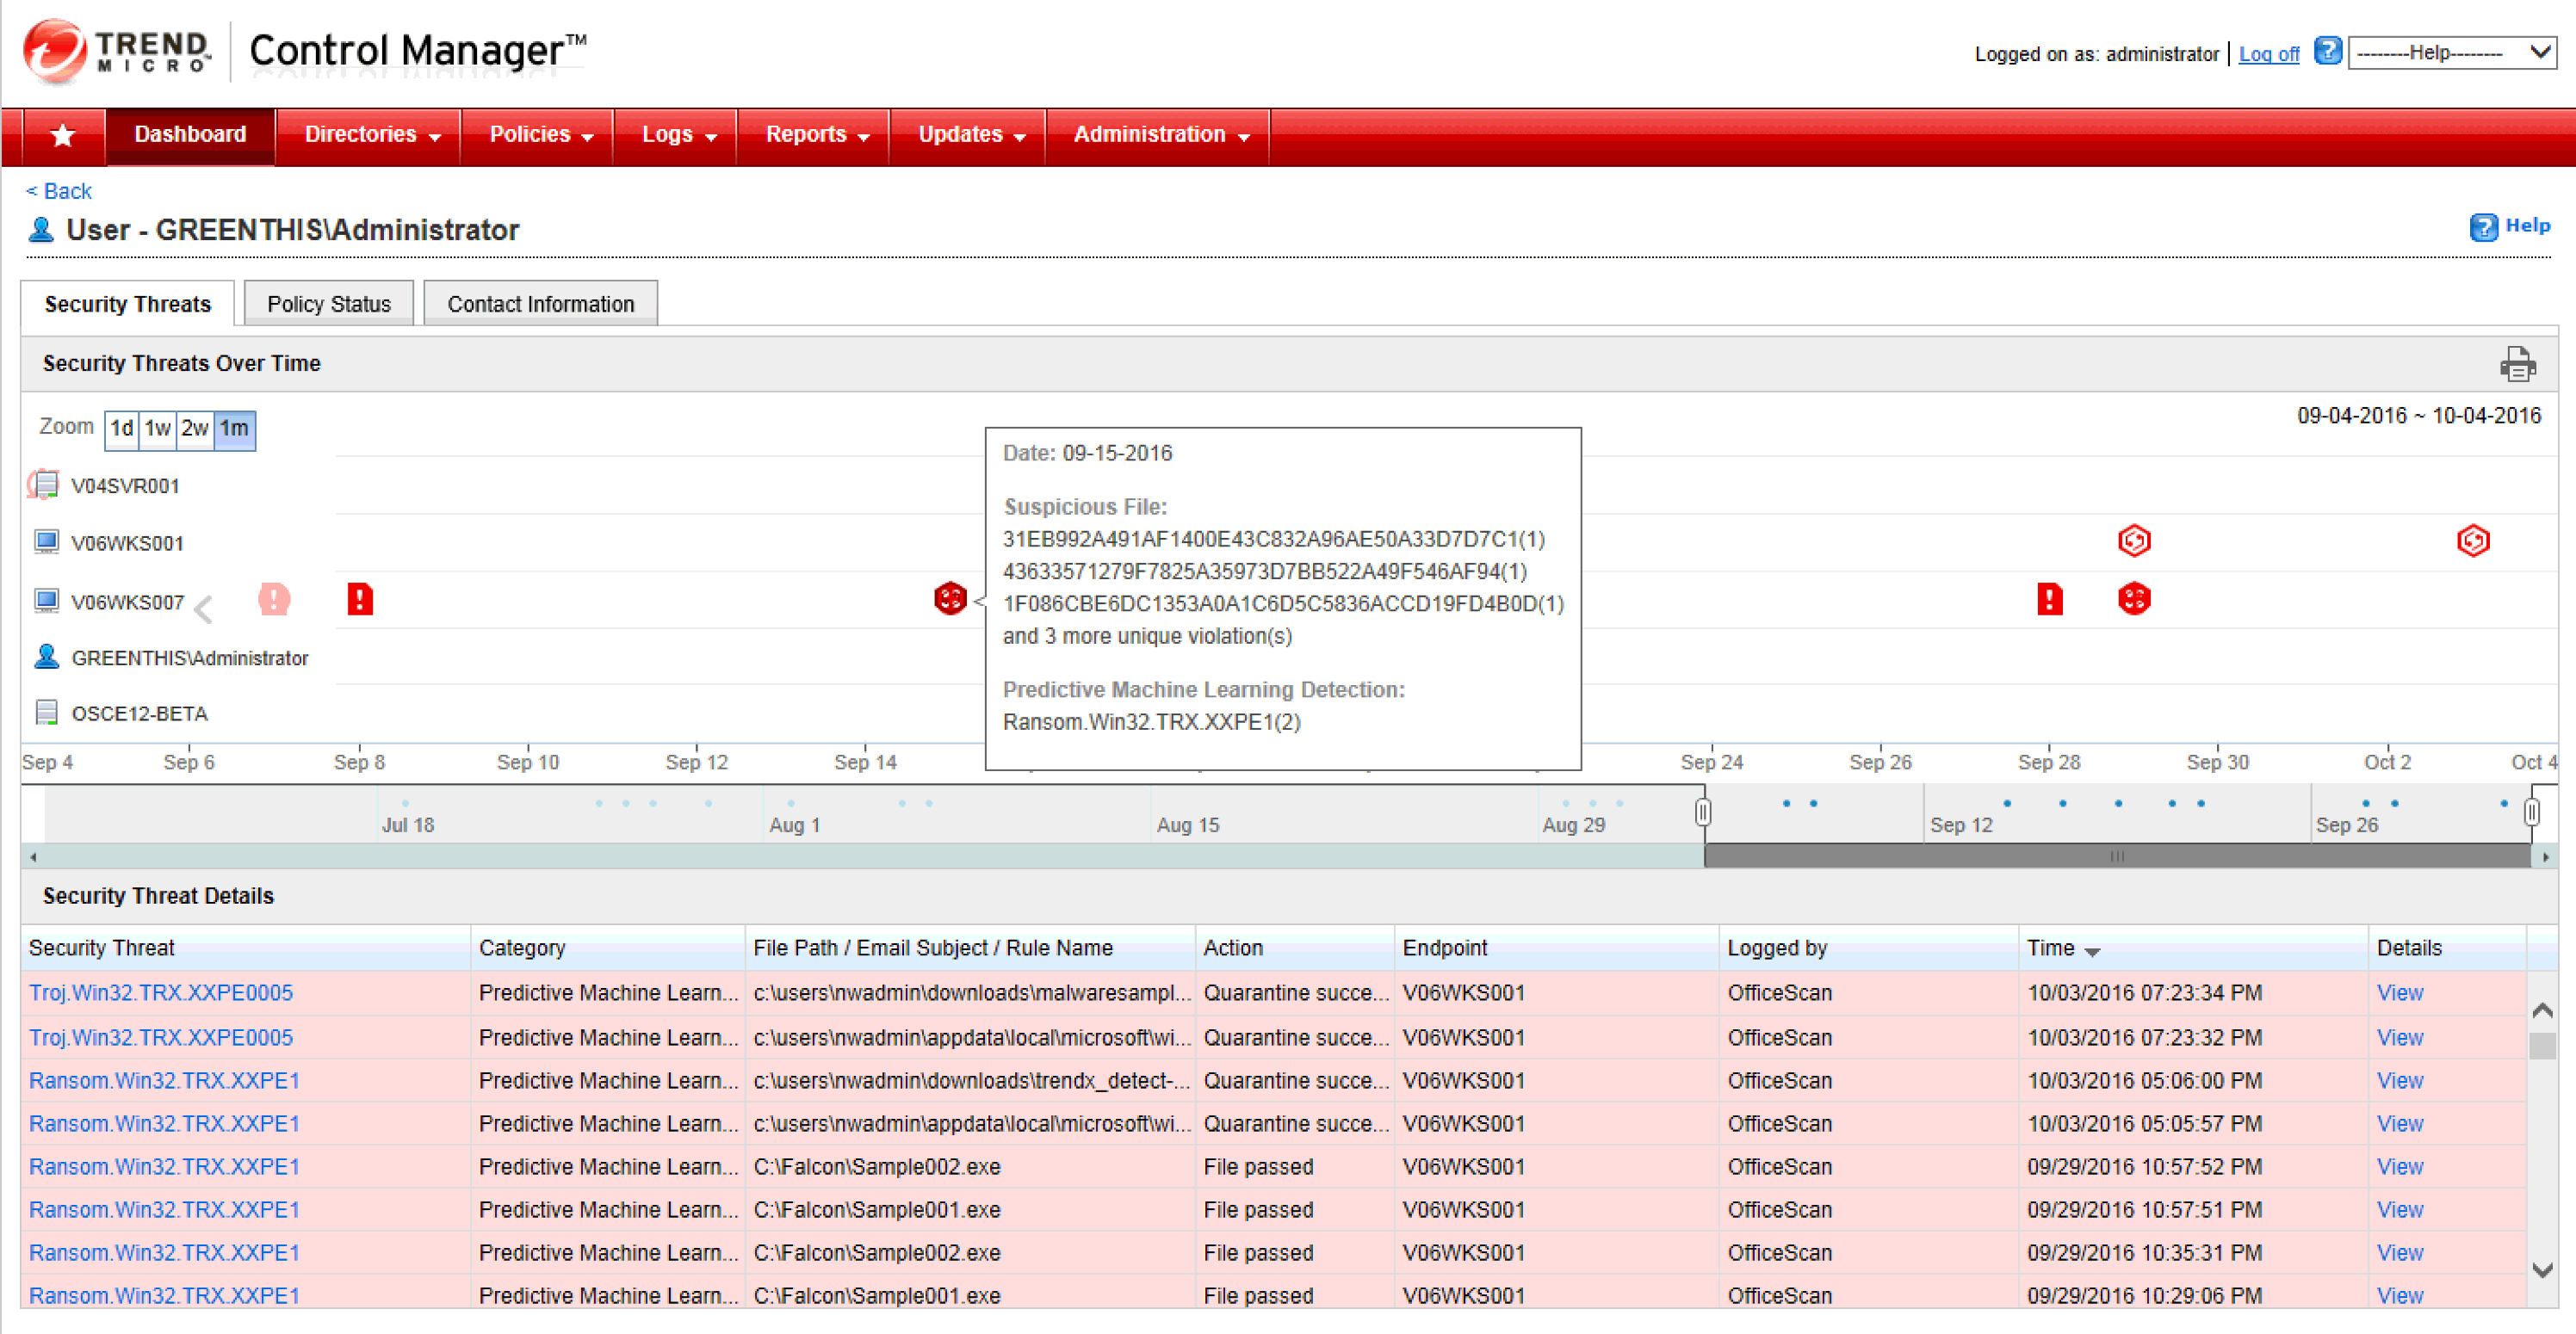The height and width of the screenshot is (1334, 2576).
Task: Open View details for Troj.Win32.TRX.XXPE0005
Action: point(2400,993)
